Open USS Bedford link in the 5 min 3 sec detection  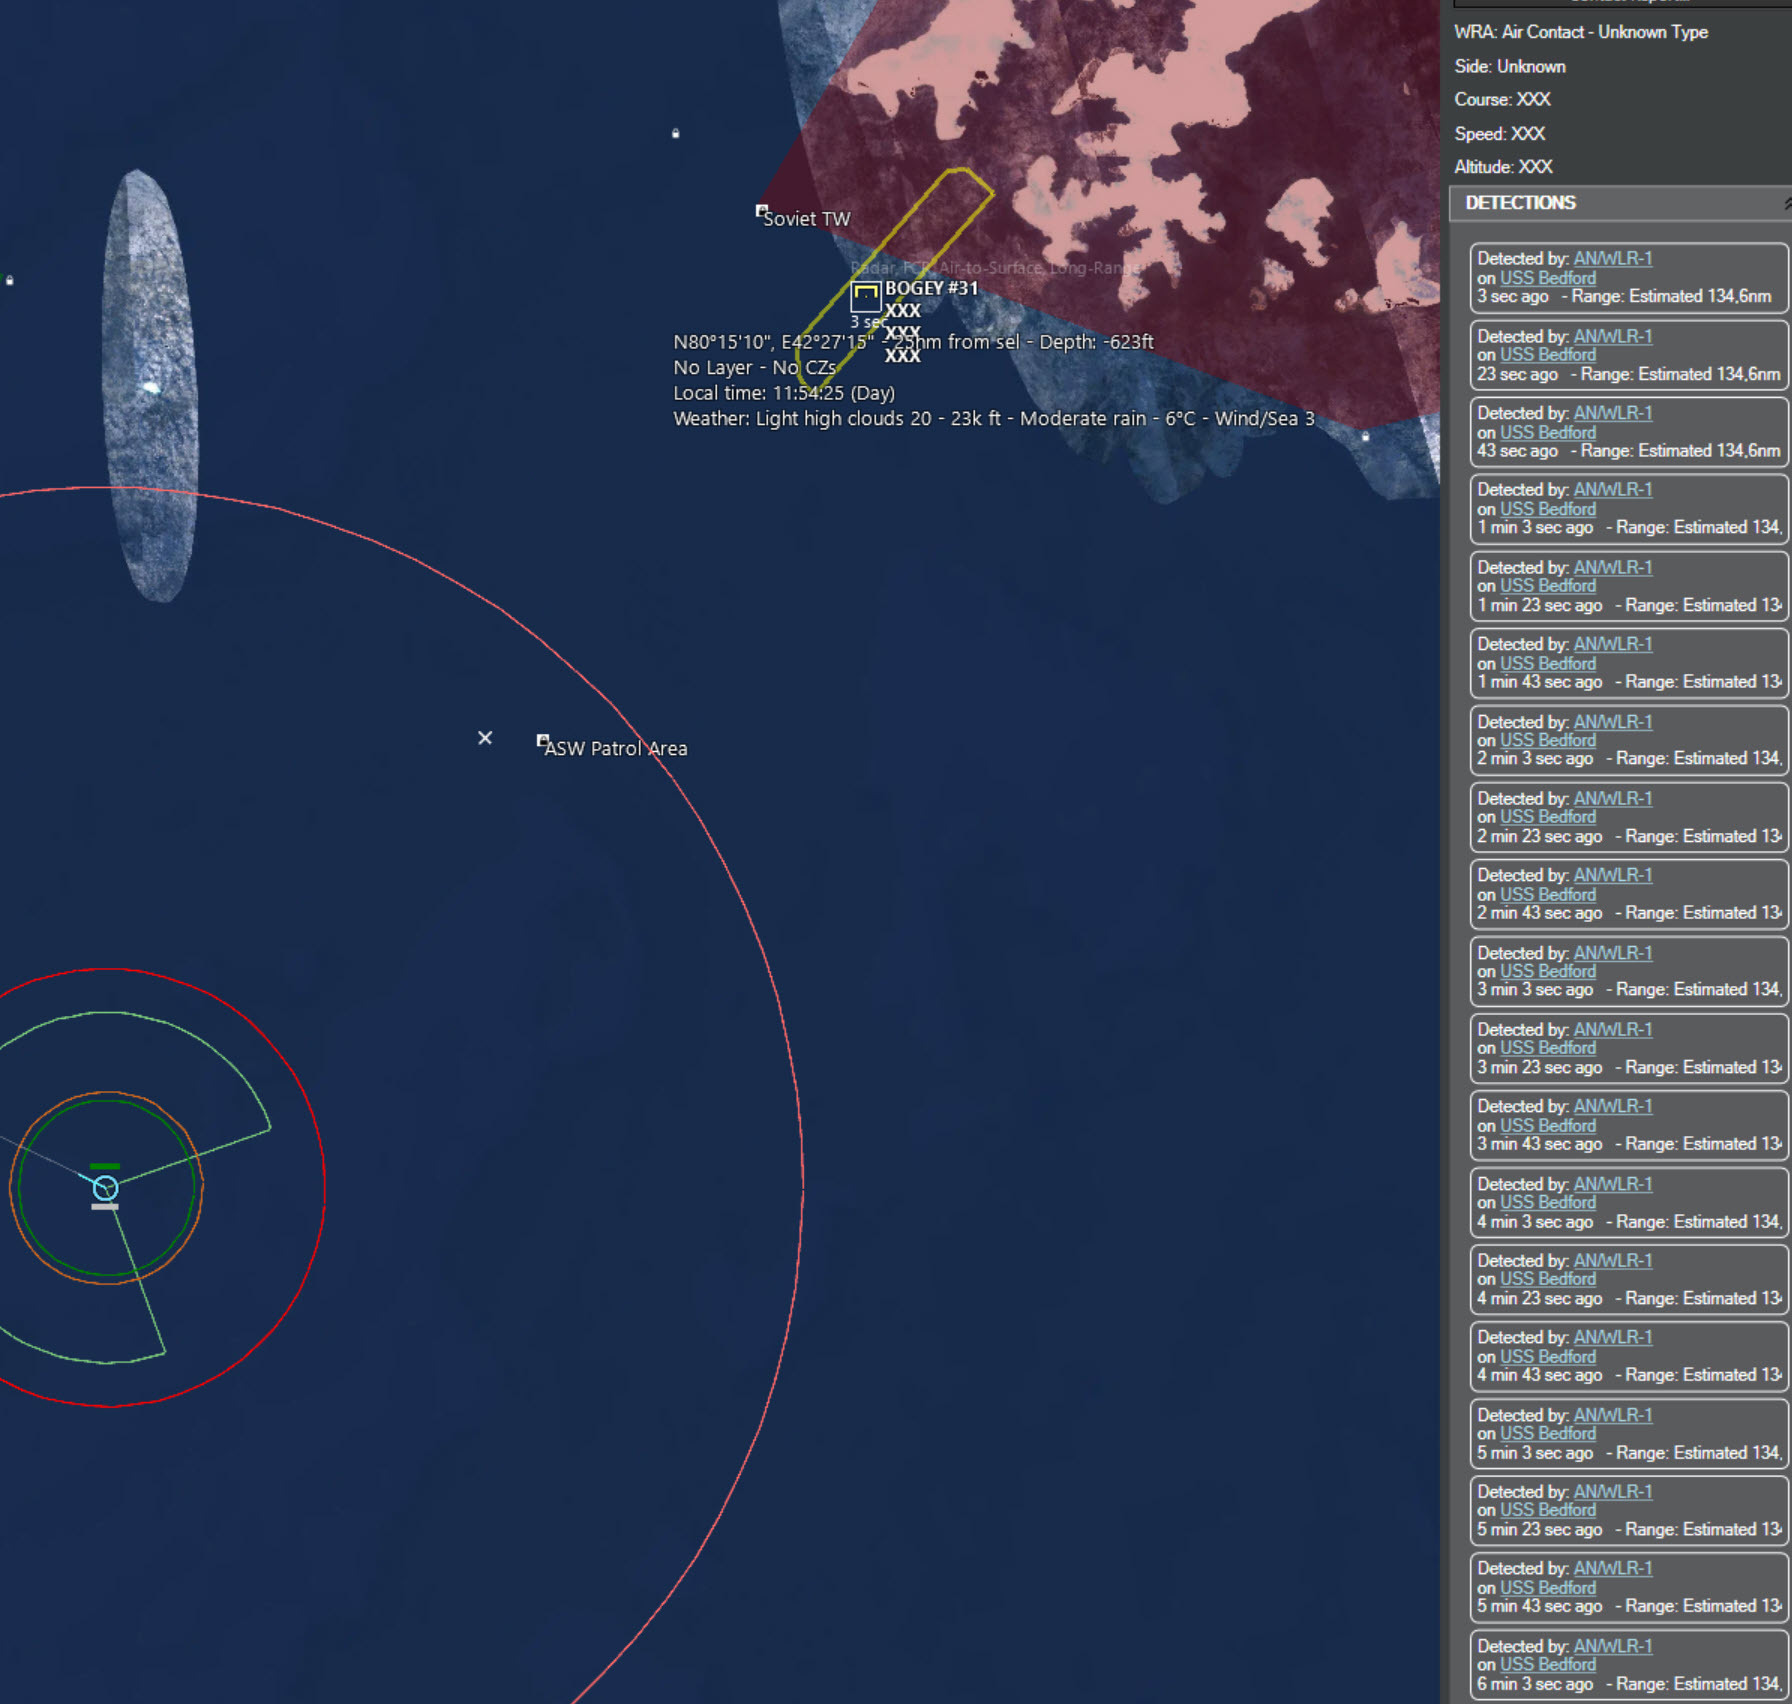click(1547, 1433)
